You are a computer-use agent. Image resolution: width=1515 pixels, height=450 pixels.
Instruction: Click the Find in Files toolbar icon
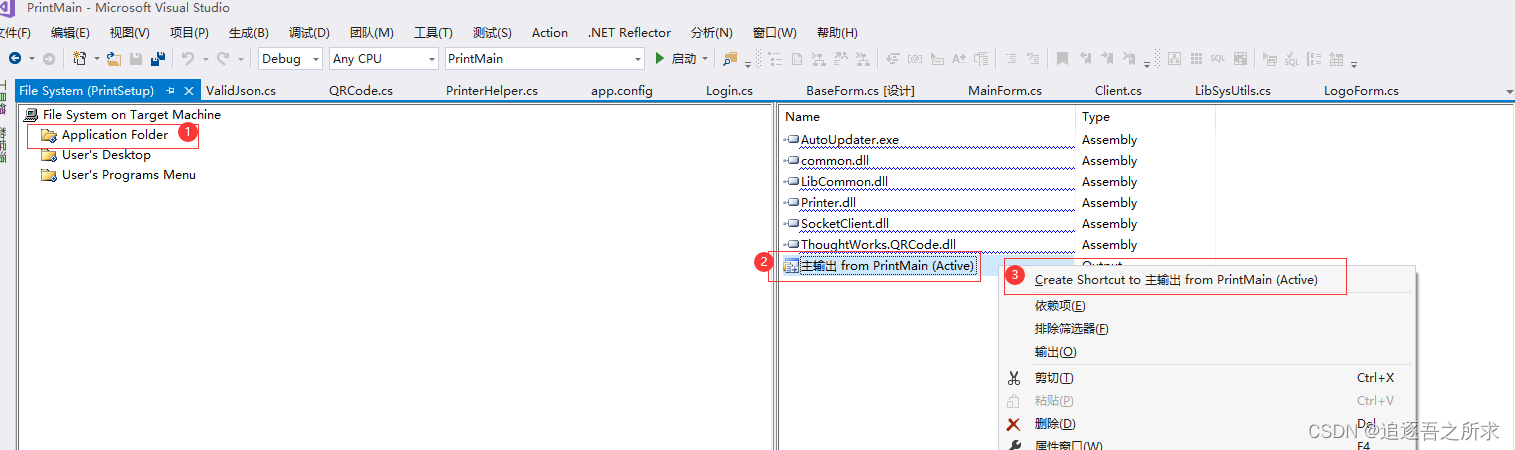pyautogui.click(x=730, y=59)
